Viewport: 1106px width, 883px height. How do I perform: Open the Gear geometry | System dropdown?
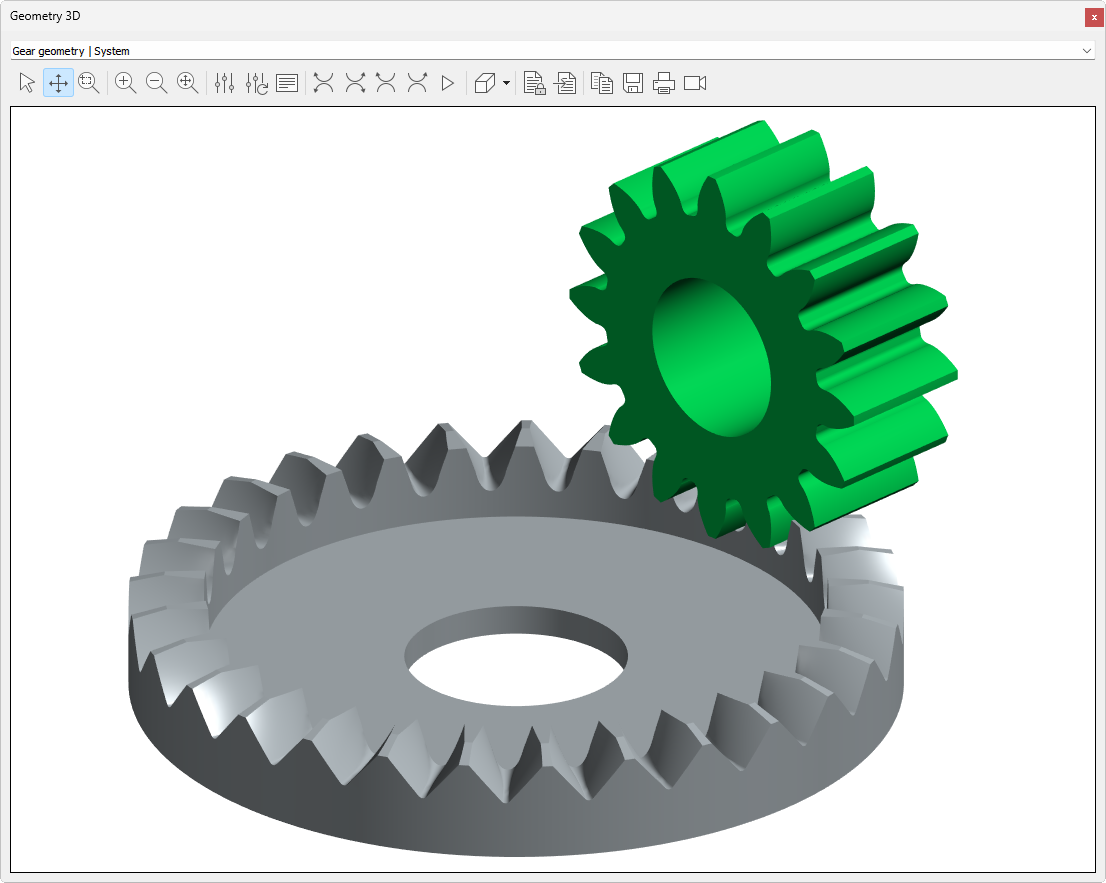pyautogui.click(x=552, y=51)
